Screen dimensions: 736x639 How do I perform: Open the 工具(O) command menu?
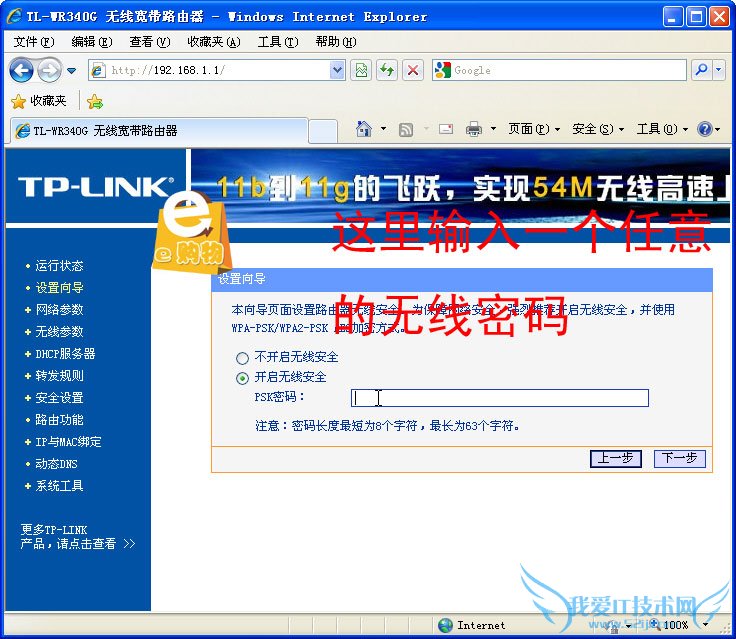point(662,129)
